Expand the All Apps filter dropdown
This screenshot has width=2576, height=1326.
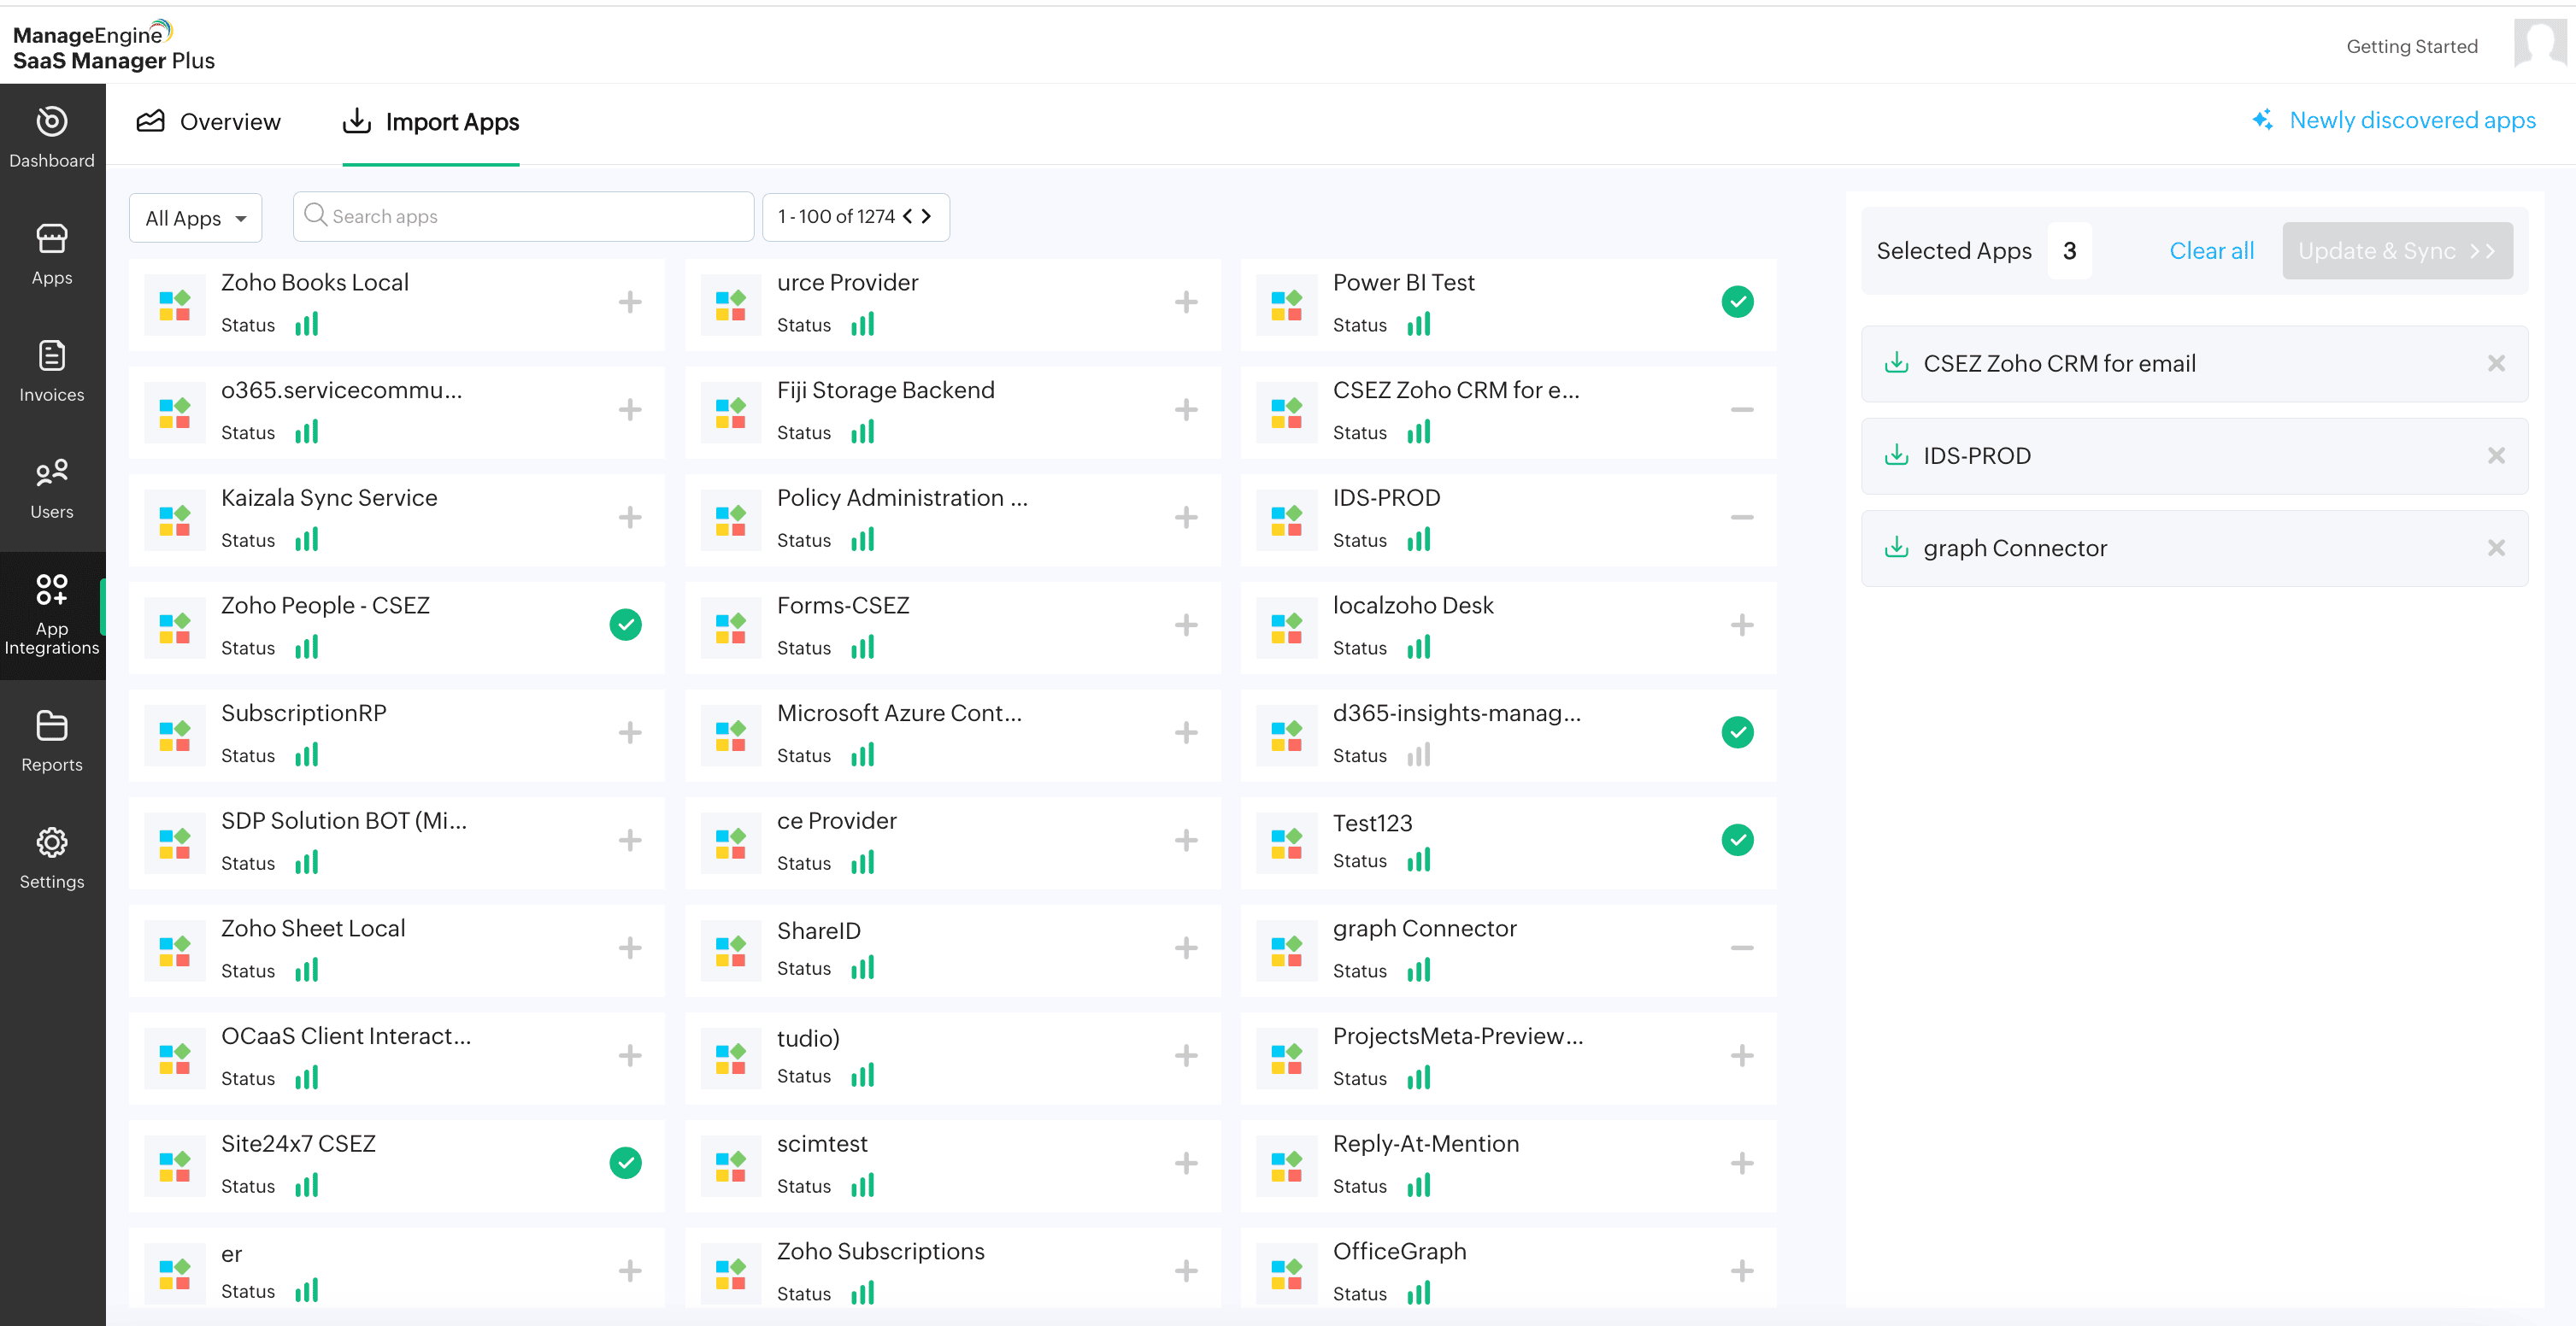point(196,218)
